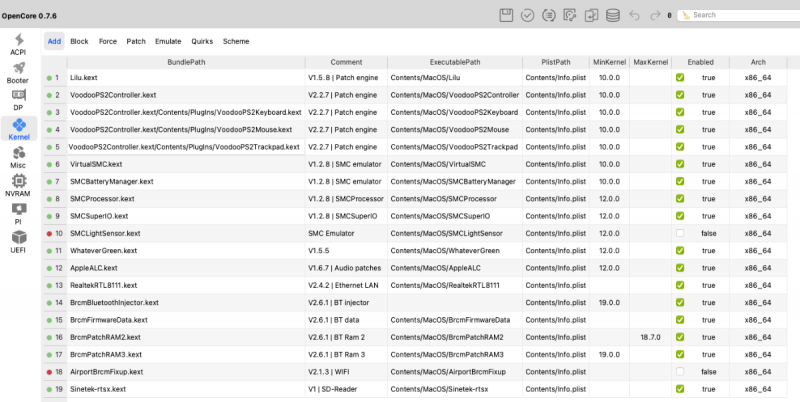
Task: Open the NVRAM sidebar section
Action: 18,186
